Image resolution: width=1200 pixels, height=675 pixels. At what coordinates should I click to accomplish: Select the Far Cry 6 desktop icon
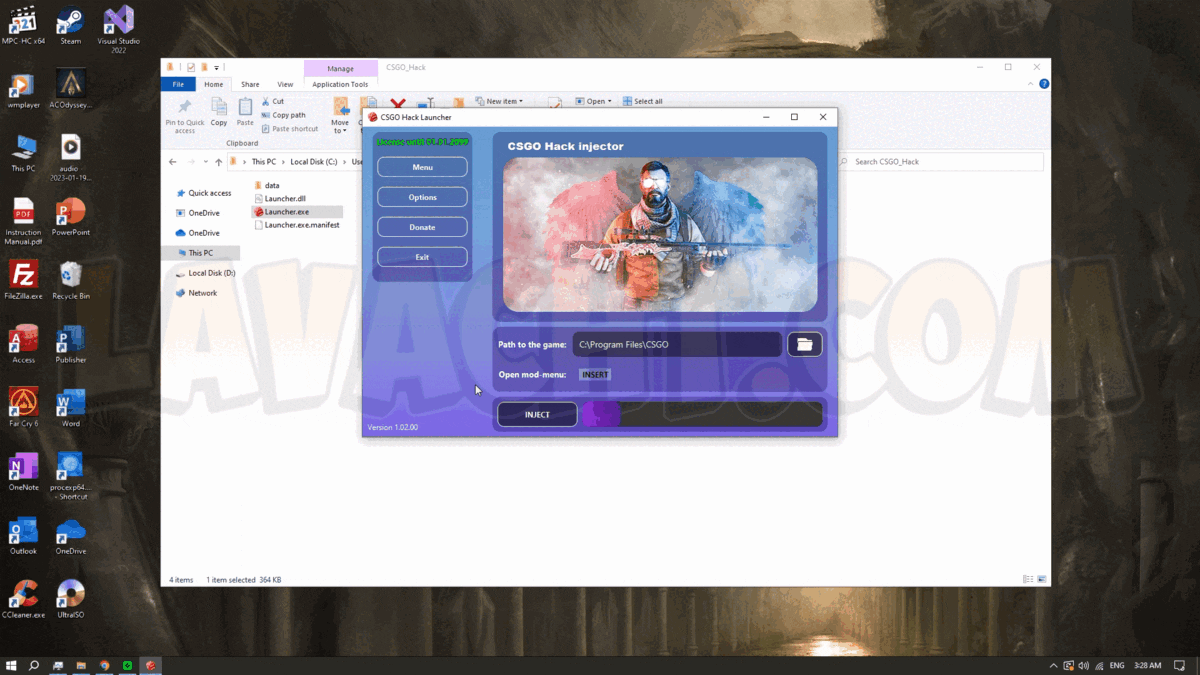(x=23, y=409)
